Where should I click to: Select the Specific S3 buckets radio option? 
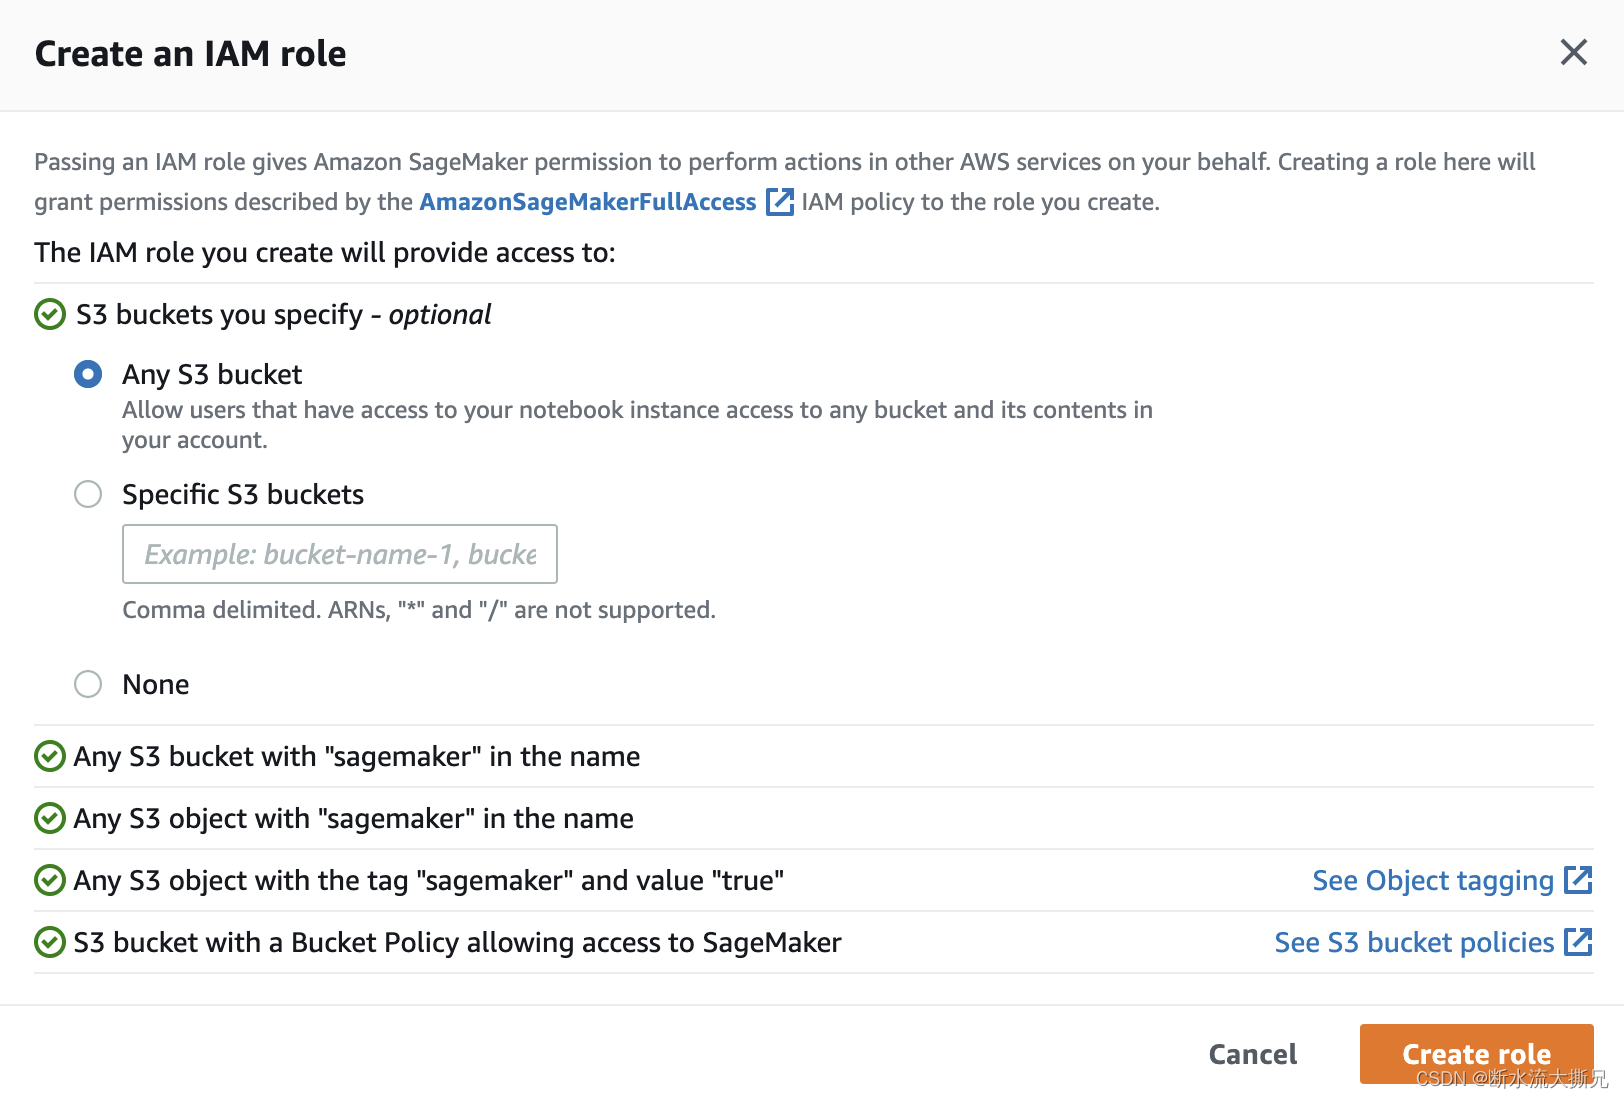pos(88,494)
